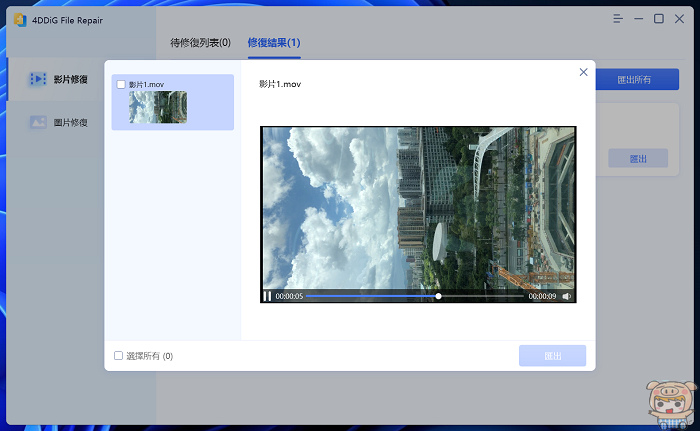The image size is (700, 431).
Task: Click the background 匯出 button on result card
Action: pos(637,158)
